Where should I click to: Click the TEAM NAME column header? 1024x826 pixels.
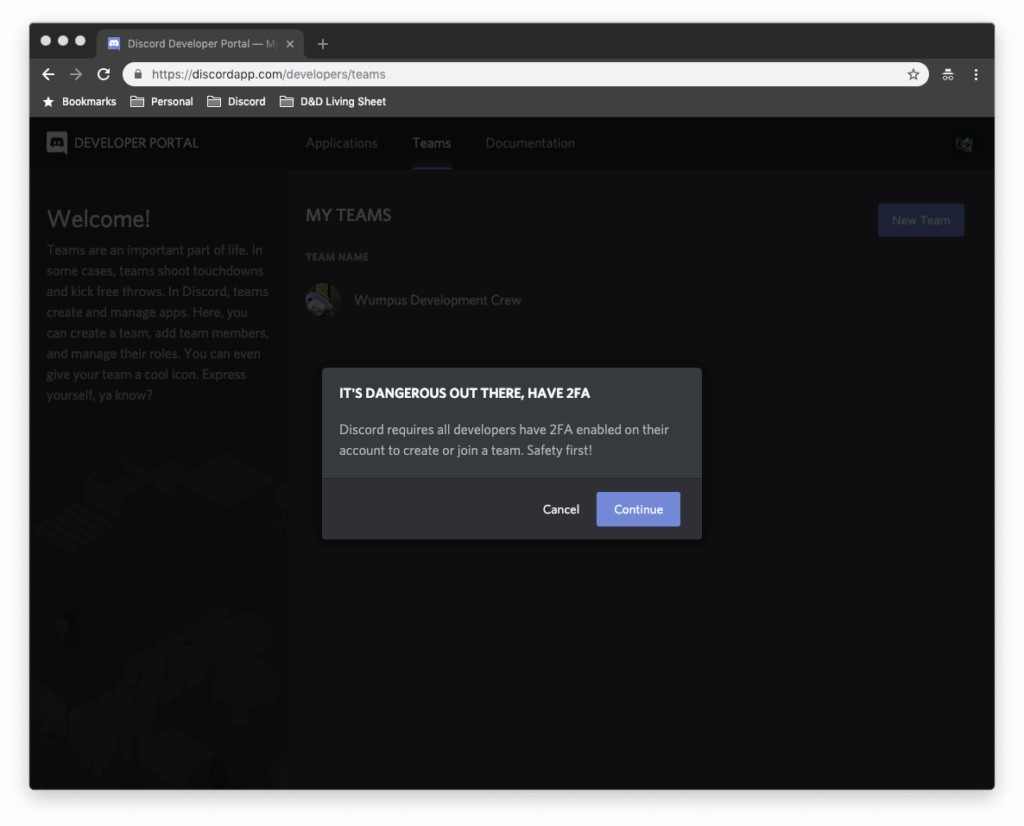(337, 257)
